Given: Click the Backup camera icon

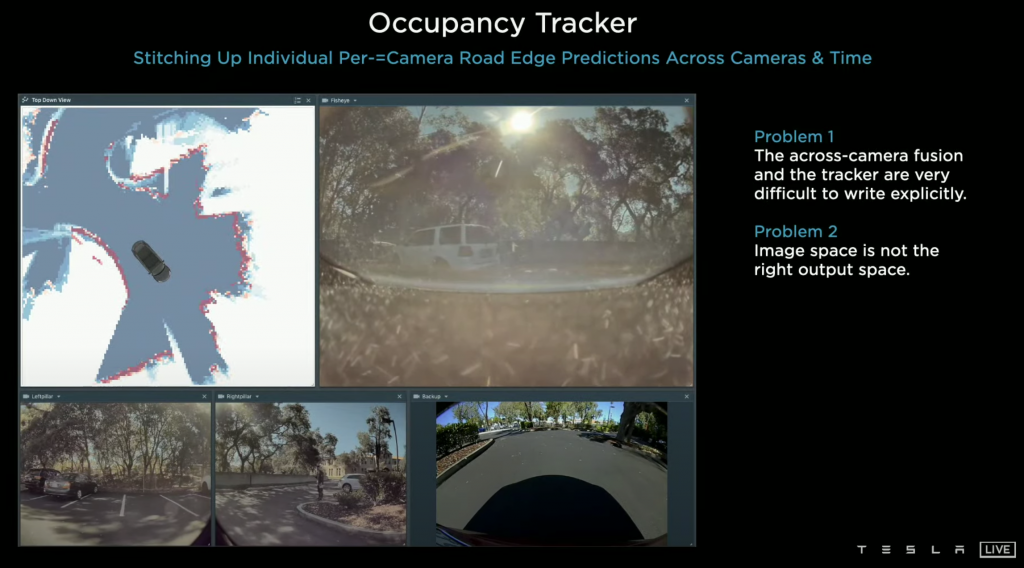Looking at the screenshot, I should 416,397.
